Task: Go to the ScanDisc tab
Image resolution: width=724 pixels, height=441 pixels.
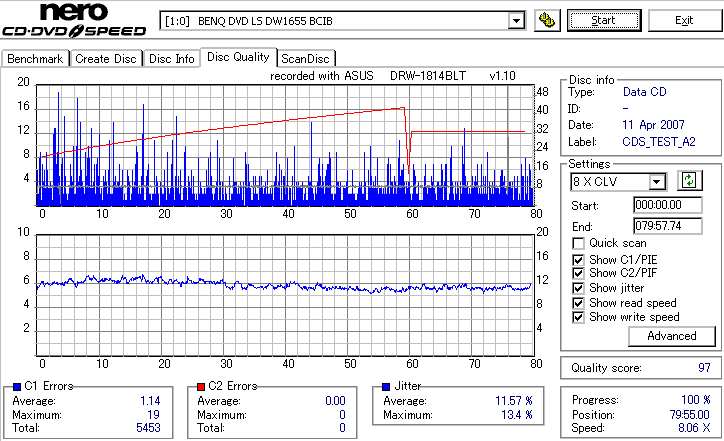Action: click(x=305, y=59)
